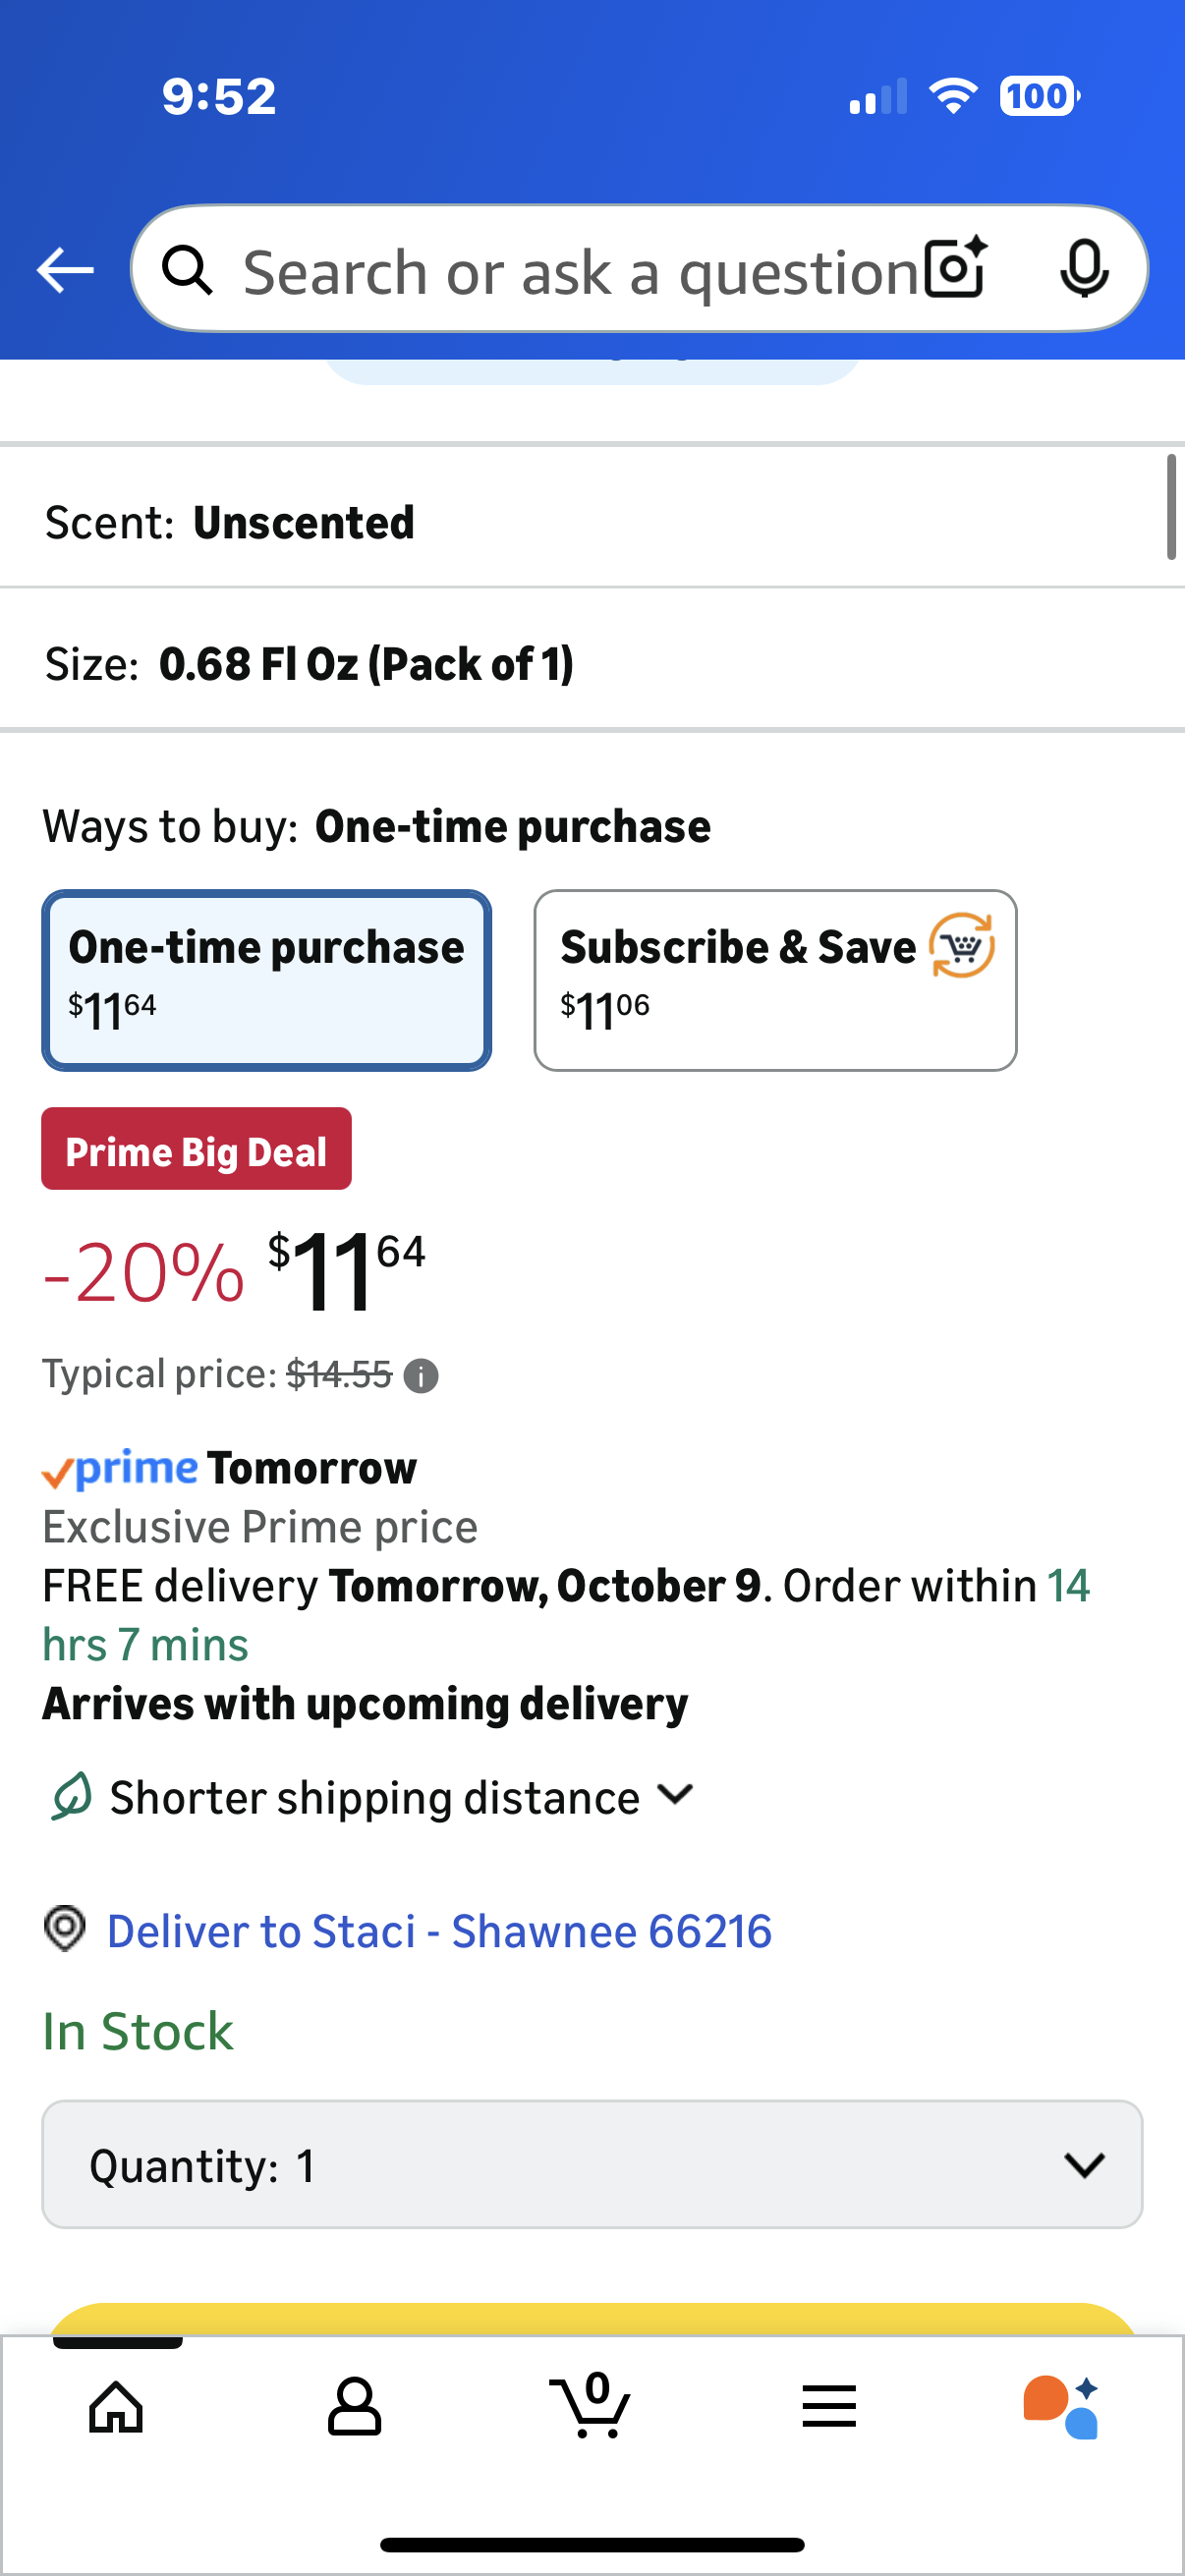This screenshot has width=1185, height=2576.
Task: Tap the typical price info icon
Action: click(x=421, y=1376)
